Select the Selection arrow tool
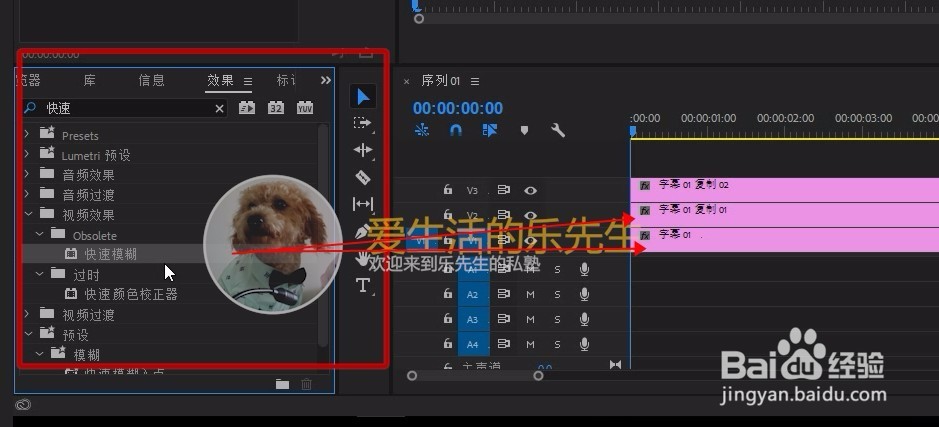Viewport: 939px width, 427px height. pyautogui.click(x=363, y=96)
